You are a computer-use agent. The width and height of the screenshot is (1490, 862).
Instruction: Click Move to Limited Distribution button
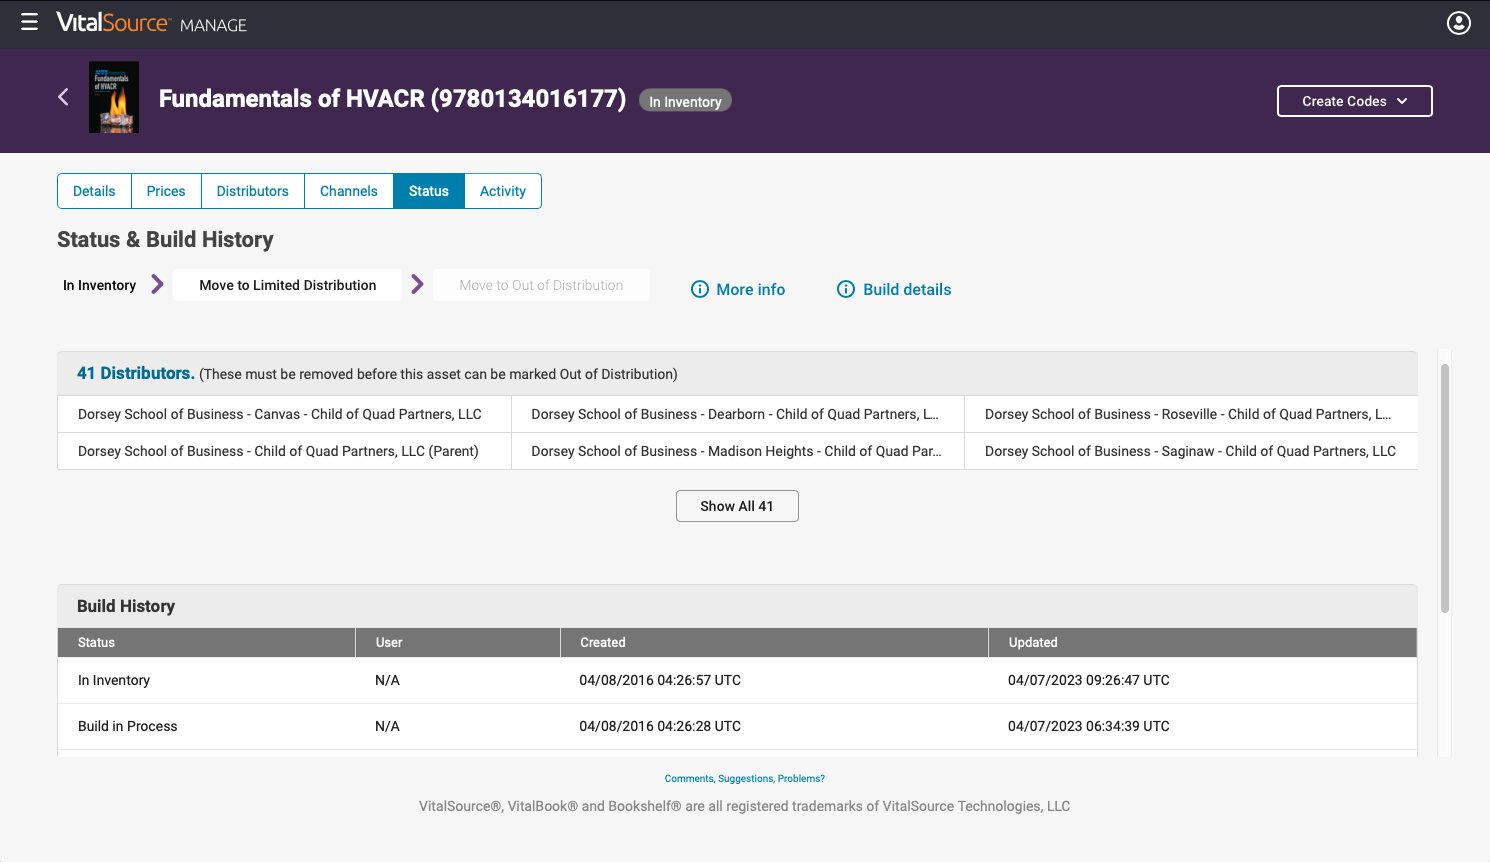(x=288, y=285)
